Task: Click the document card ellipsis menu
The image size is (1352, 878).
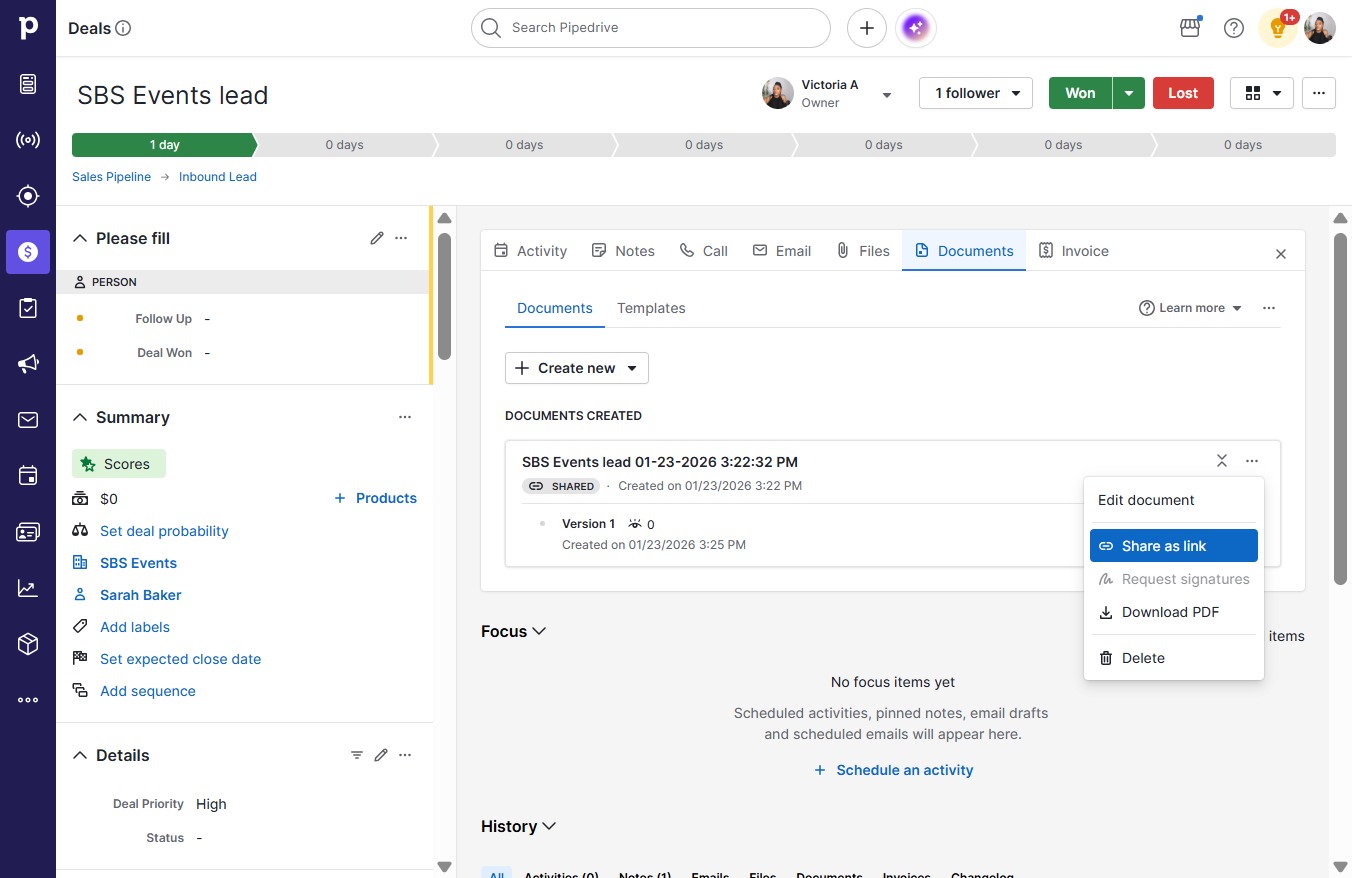Action: click(x=1252, y=461)
